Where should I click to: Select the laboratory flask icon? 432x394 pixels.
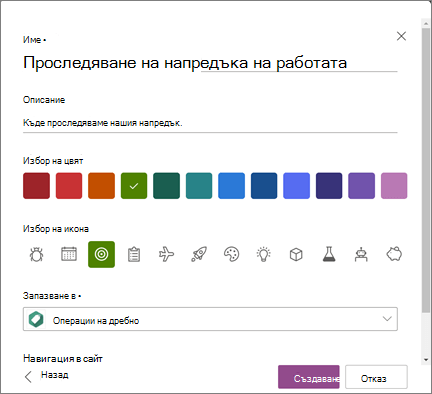coord(329,254)
